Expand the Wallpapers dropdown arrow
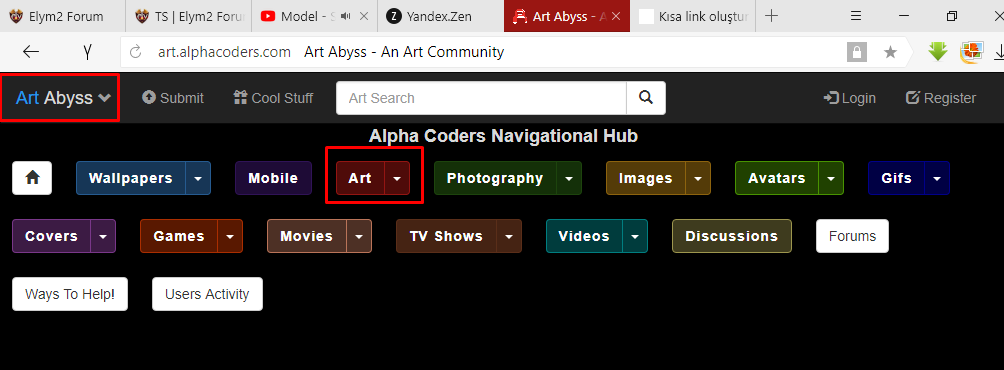 click(198, 178)
